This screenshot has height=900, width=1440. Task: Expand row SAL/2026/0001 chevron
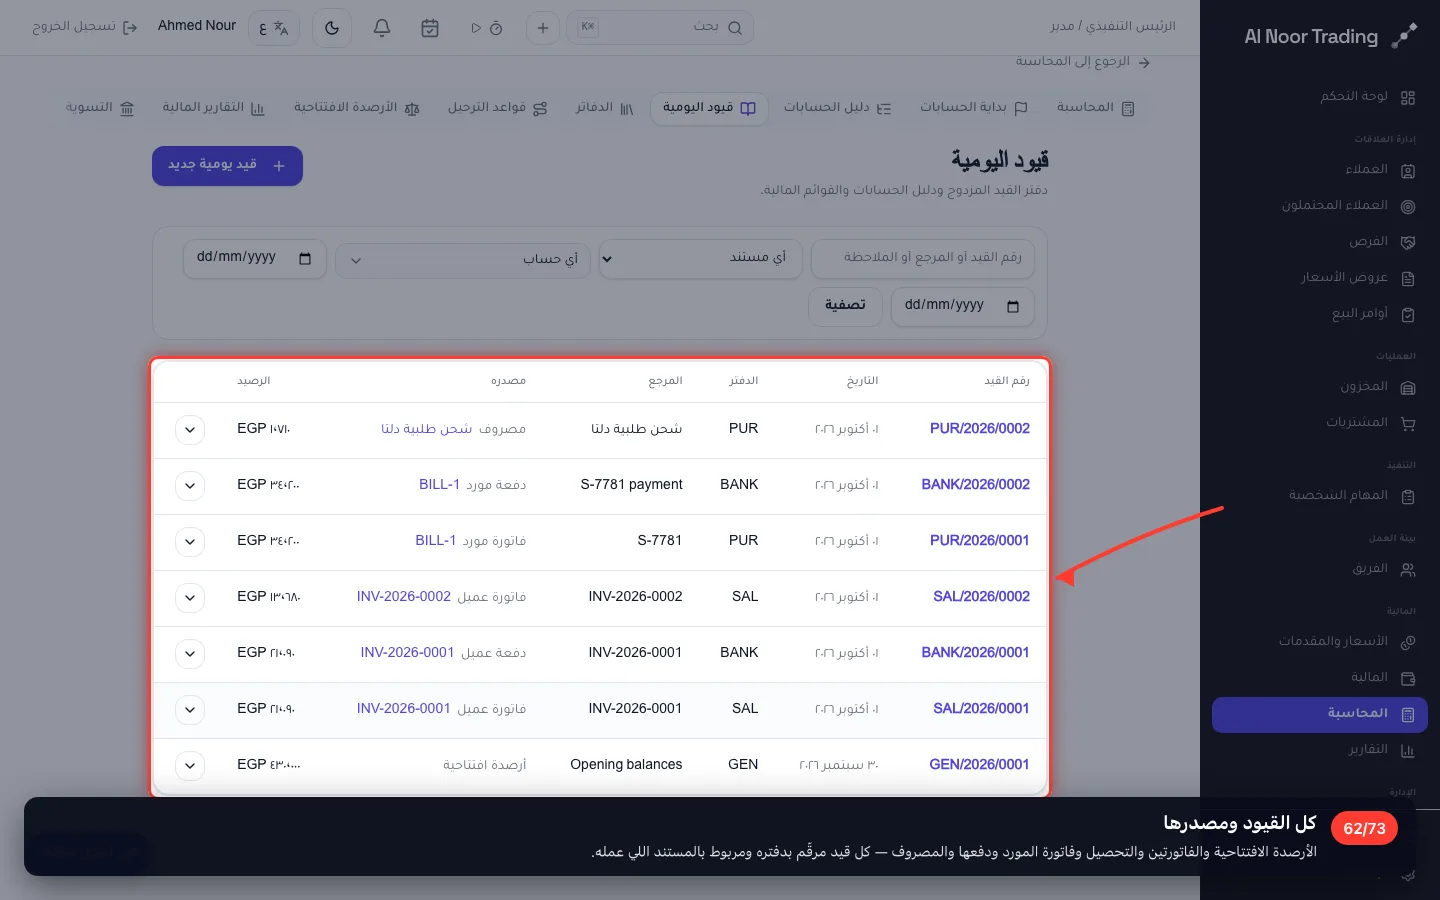(x=190, y=710)
